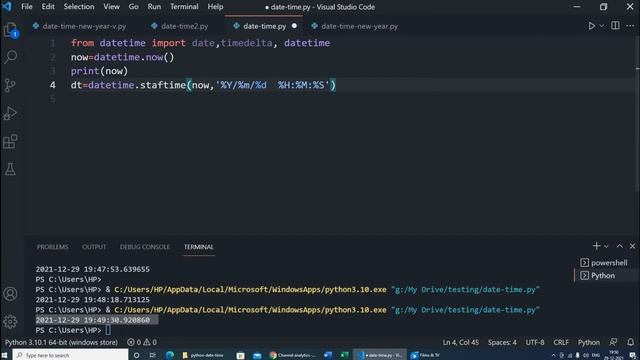Image resolution: width=640 pixels, height=360 pixels.
Task: Open the Accounts icon in activity bar
Action: click(x=10, y=294)
